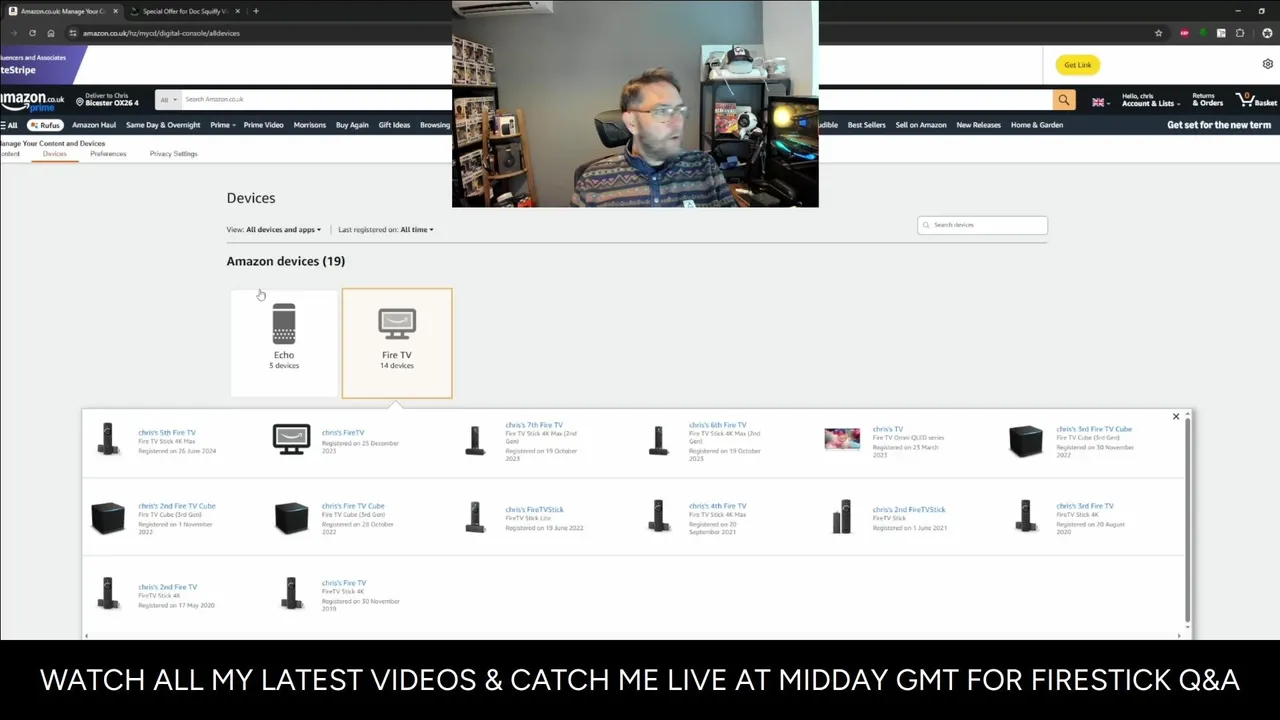Click the chris's 3rd Fire TV Cube image
The height and width of the screenshot is (720, 1280).
click(x=1026, y=440)
